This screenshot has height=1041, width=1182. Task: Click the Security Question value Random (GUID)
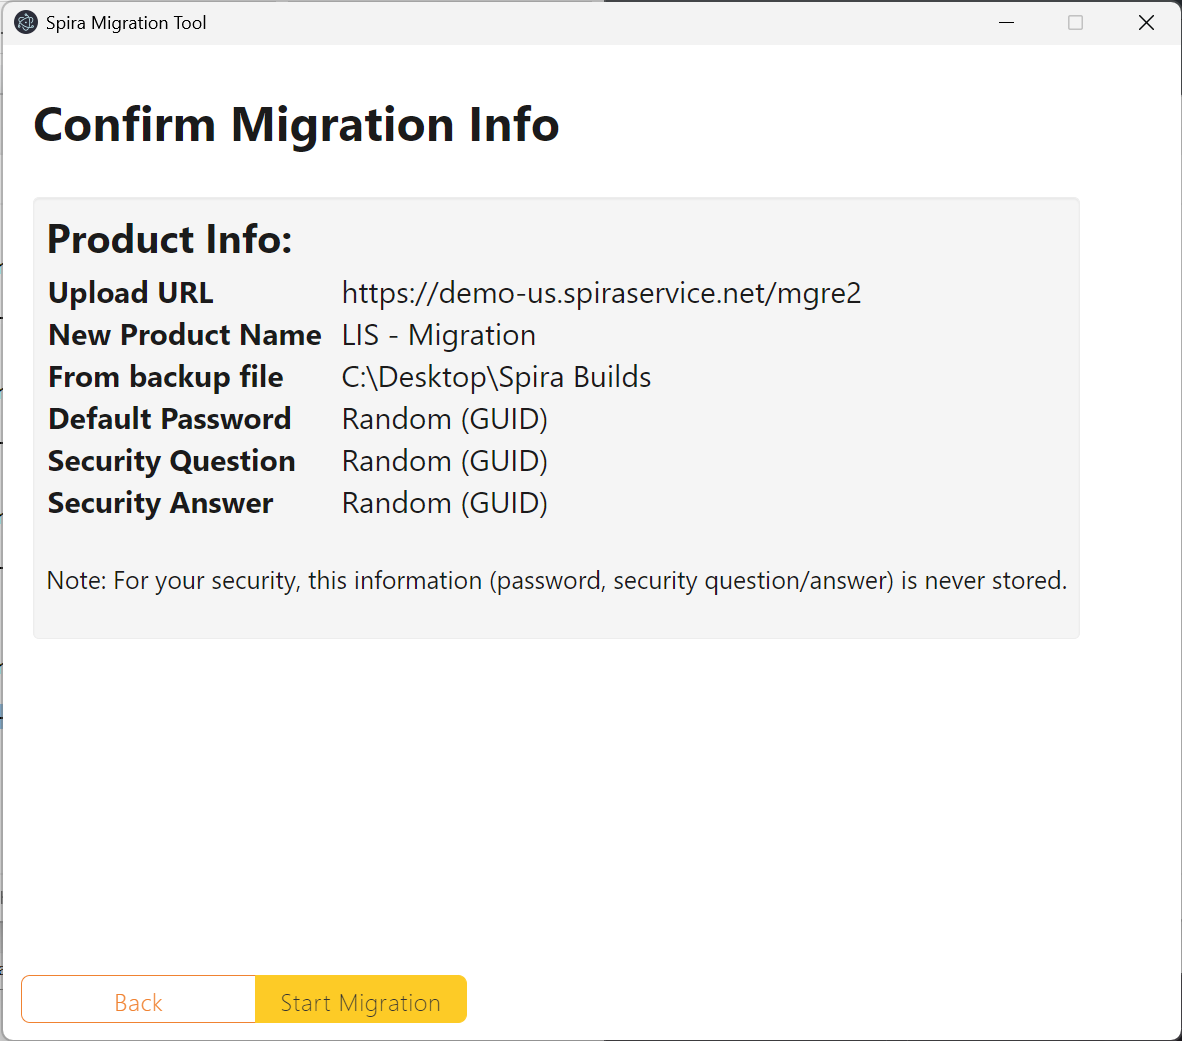point(445,461)
